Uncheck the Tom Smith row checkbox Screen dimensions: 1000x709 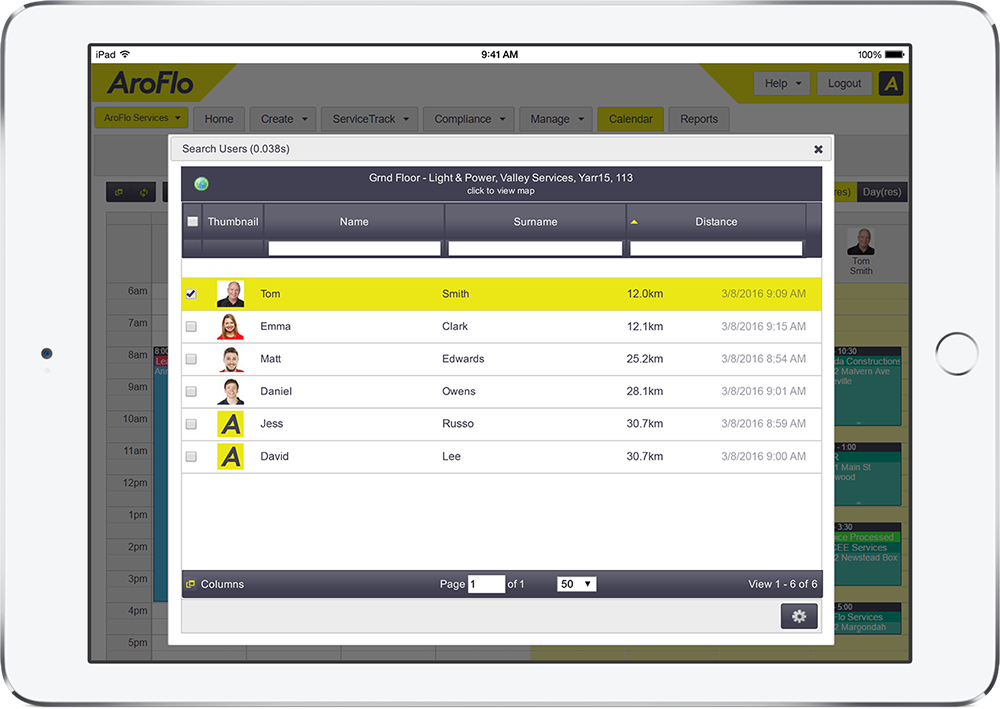coord(191,294)
